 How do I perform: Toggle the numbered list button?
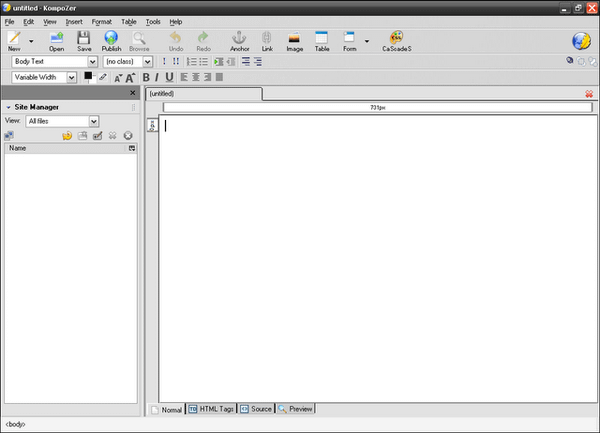[x=191, y=62]
